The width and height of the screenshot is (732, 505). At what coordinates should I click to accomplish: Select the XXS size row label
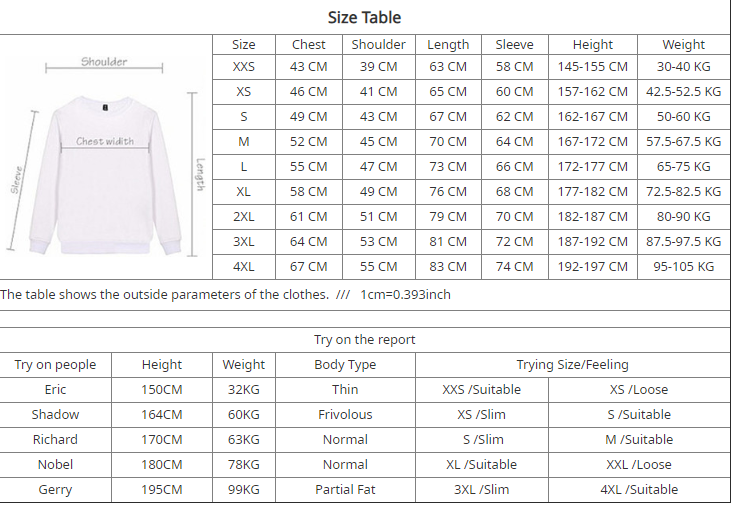[243, 66]
